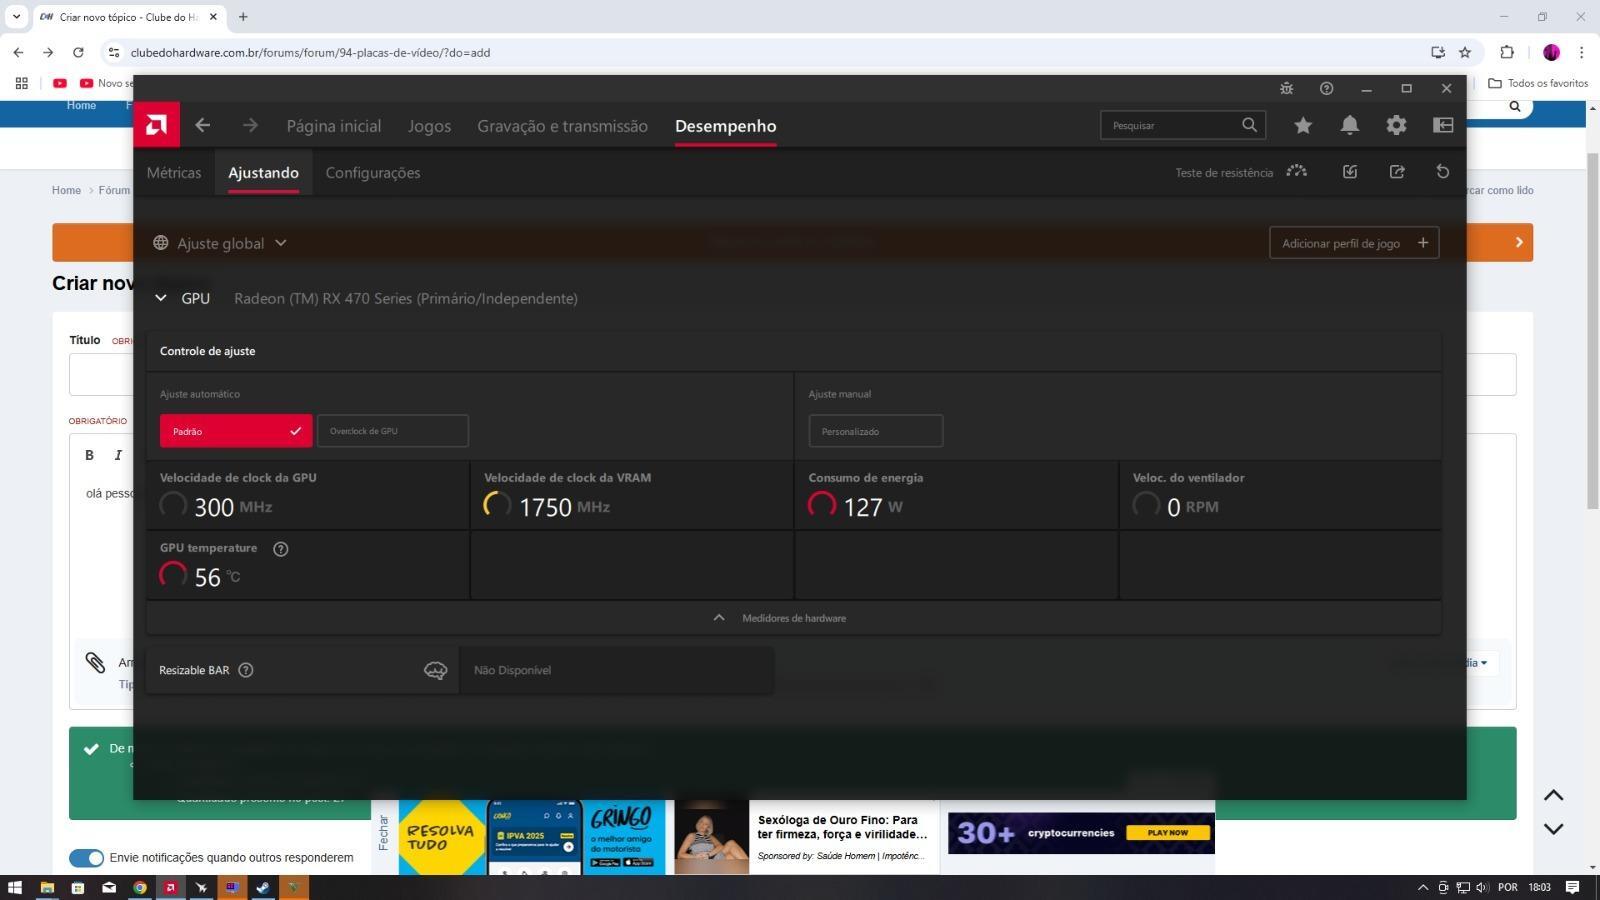Toggle the AMD sidebar panel icon
The width and height of the screenshot is (1600, 900).
1442,125
